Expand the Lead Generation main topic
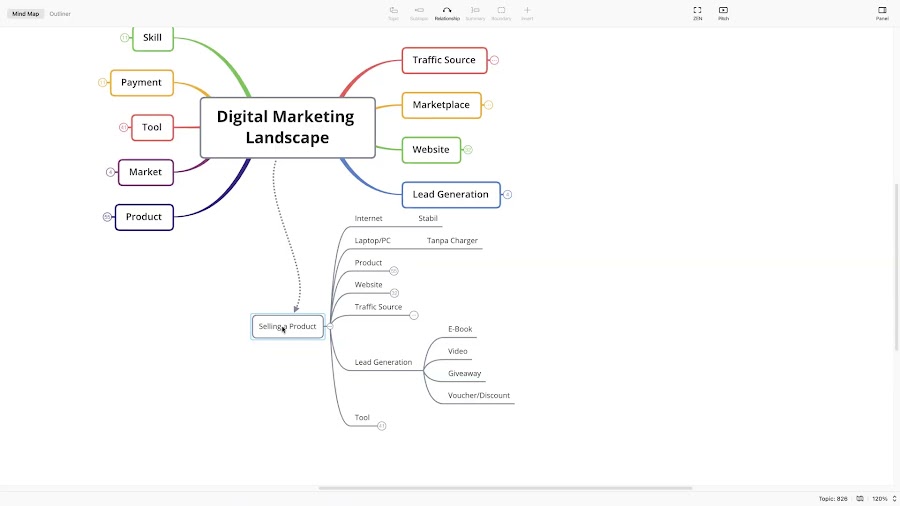This screenshot has height=506, width=900. 507,194
